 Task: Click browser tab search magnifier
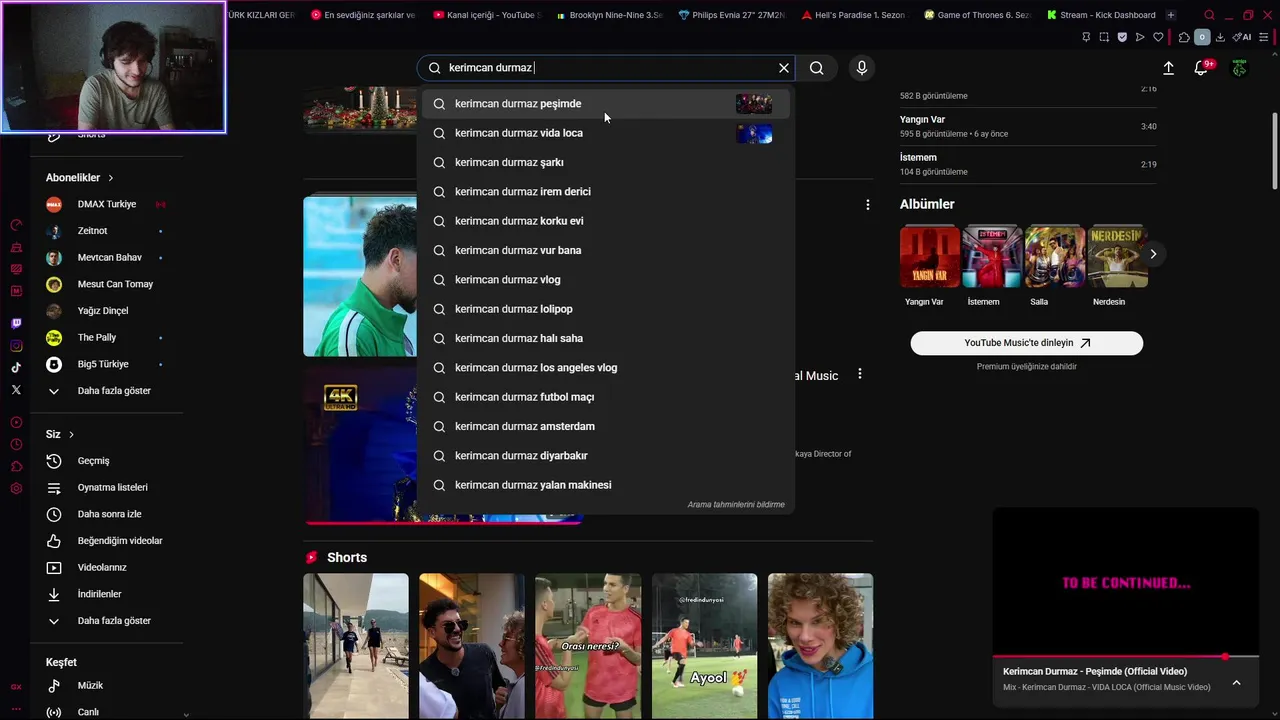(x=1209, y=15)
